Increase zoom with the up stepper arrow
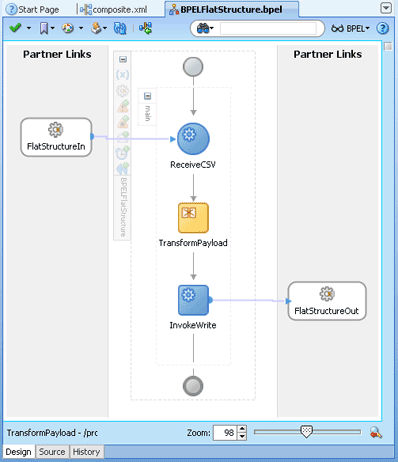This screenshot has height=462, width=398. point(242,429)
